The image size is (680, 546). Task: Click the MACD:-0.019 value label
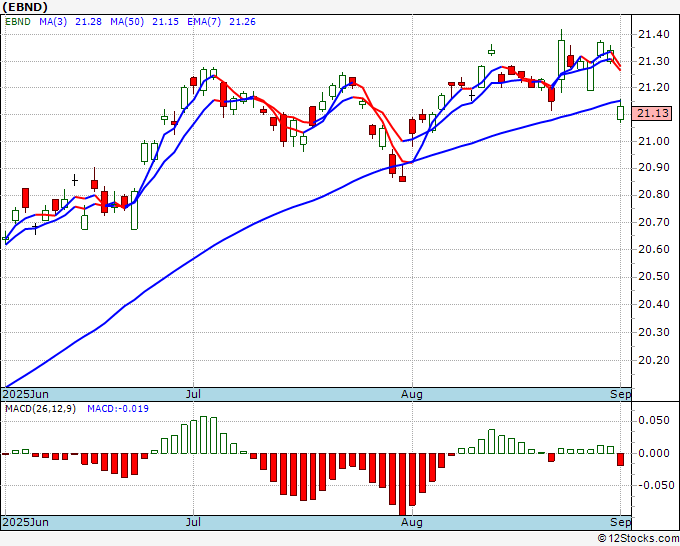(x=118, y=409)
